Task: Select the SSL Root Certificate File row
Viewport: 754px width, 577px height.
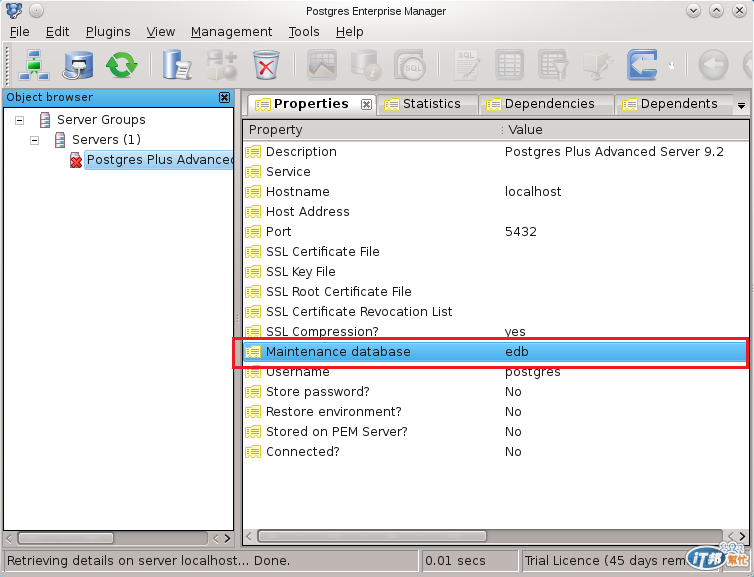Action: [x=495, y=292]
